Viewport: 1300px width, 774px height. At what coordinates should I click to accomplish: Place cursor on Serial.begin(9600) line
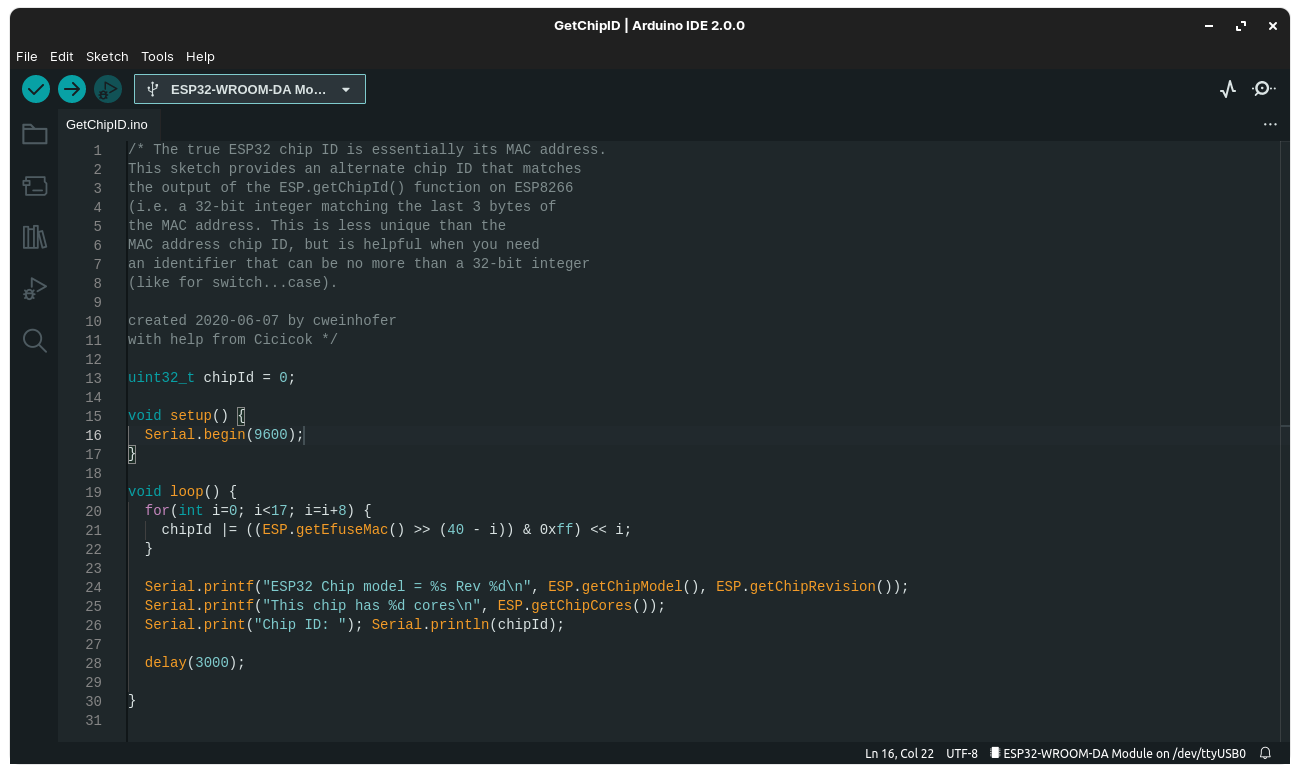(223, 435)
